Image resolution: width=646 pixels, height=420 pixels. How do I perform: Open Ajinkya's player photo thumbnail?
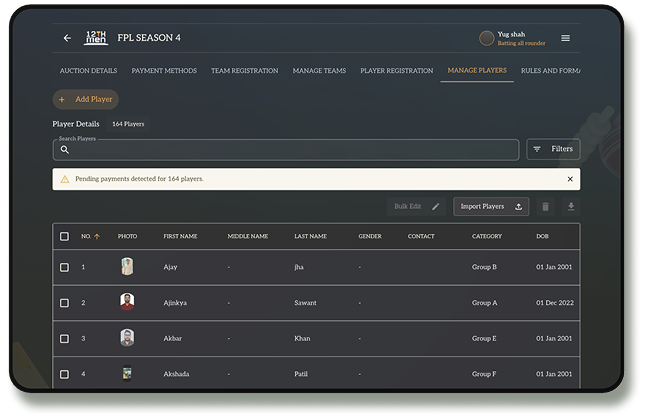[127, 302]
